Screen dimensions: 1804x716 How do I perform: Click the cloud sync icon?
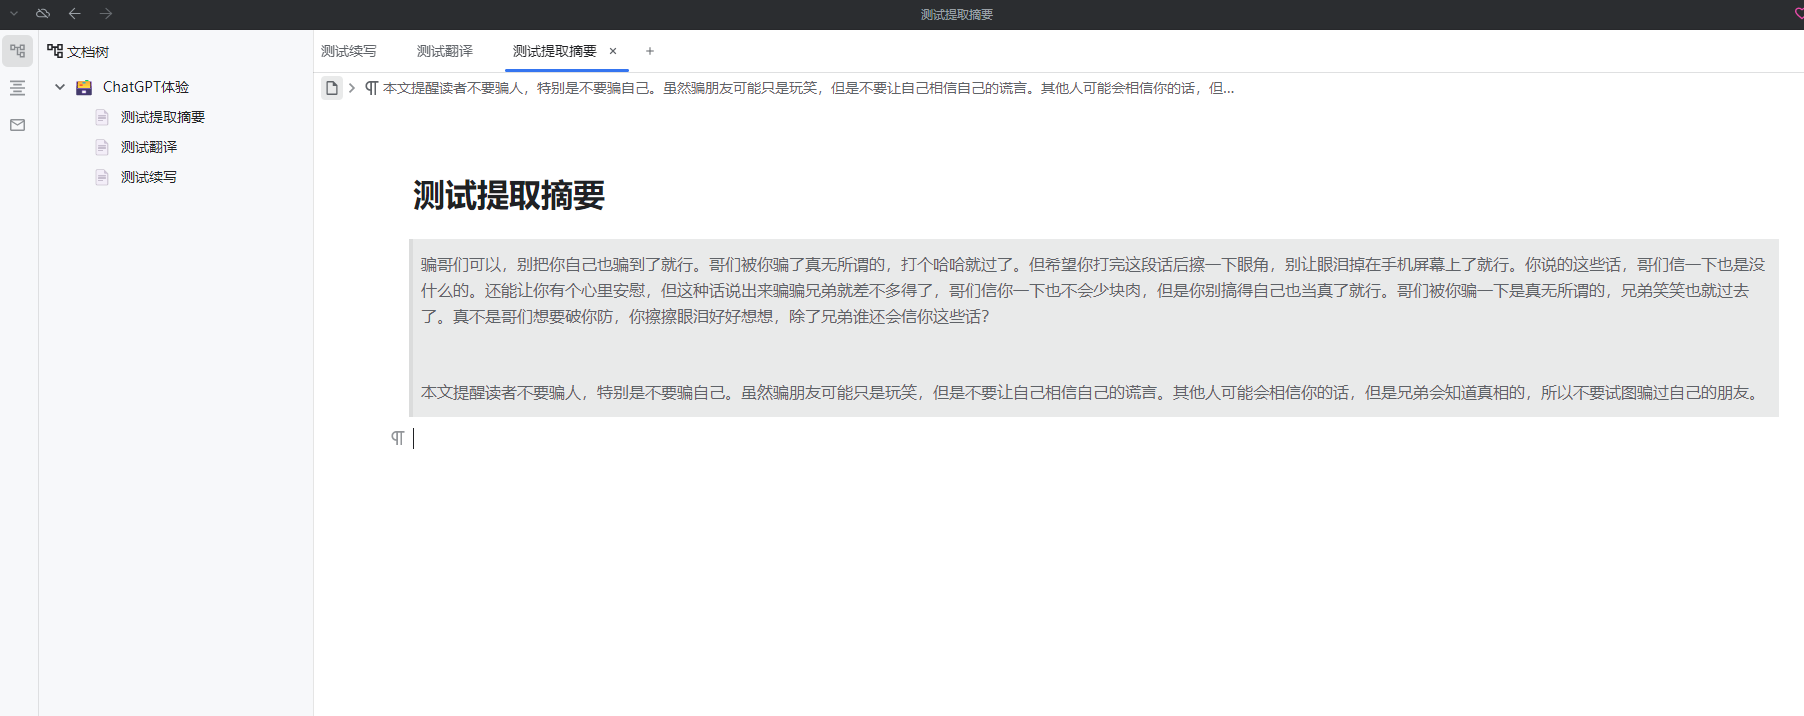(43, 14)
